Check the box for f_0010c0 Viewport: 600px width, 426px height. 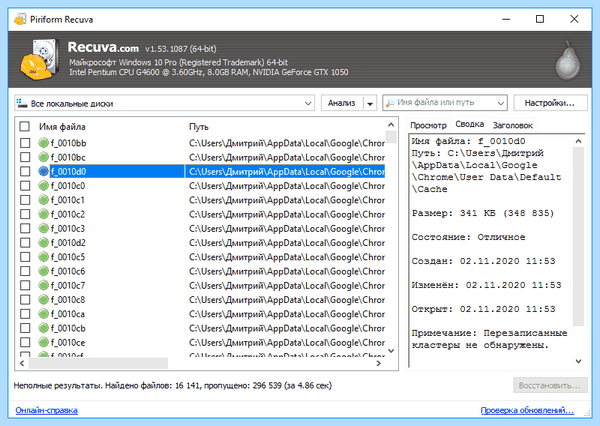click(x=25, y=186)
